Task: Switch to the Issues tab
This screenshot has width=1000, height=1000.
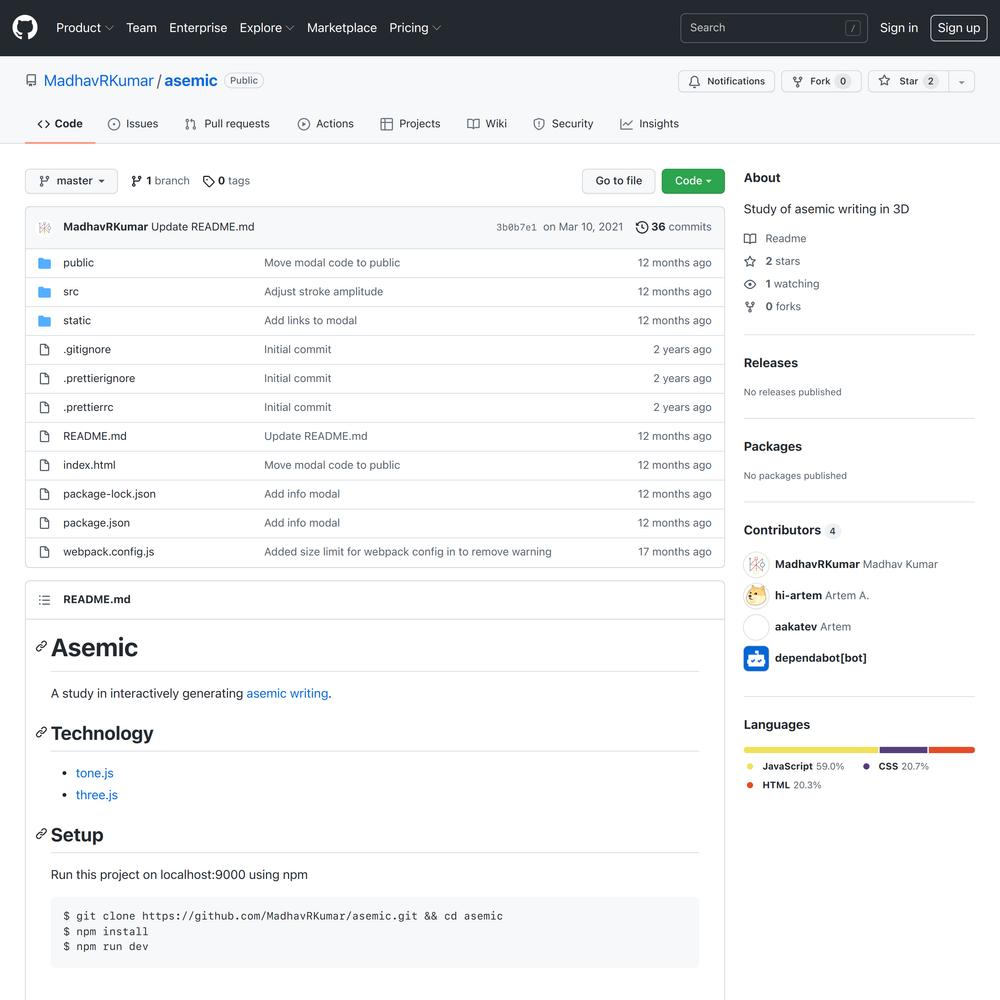Action: 133,124
